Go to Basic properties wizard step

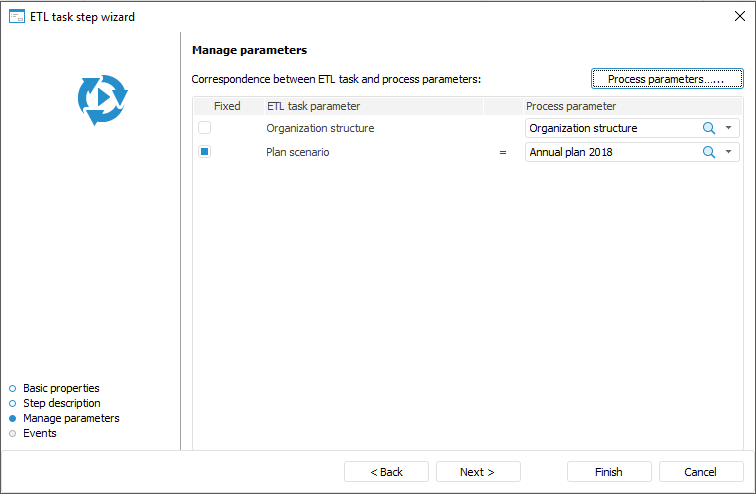[61, 388]
